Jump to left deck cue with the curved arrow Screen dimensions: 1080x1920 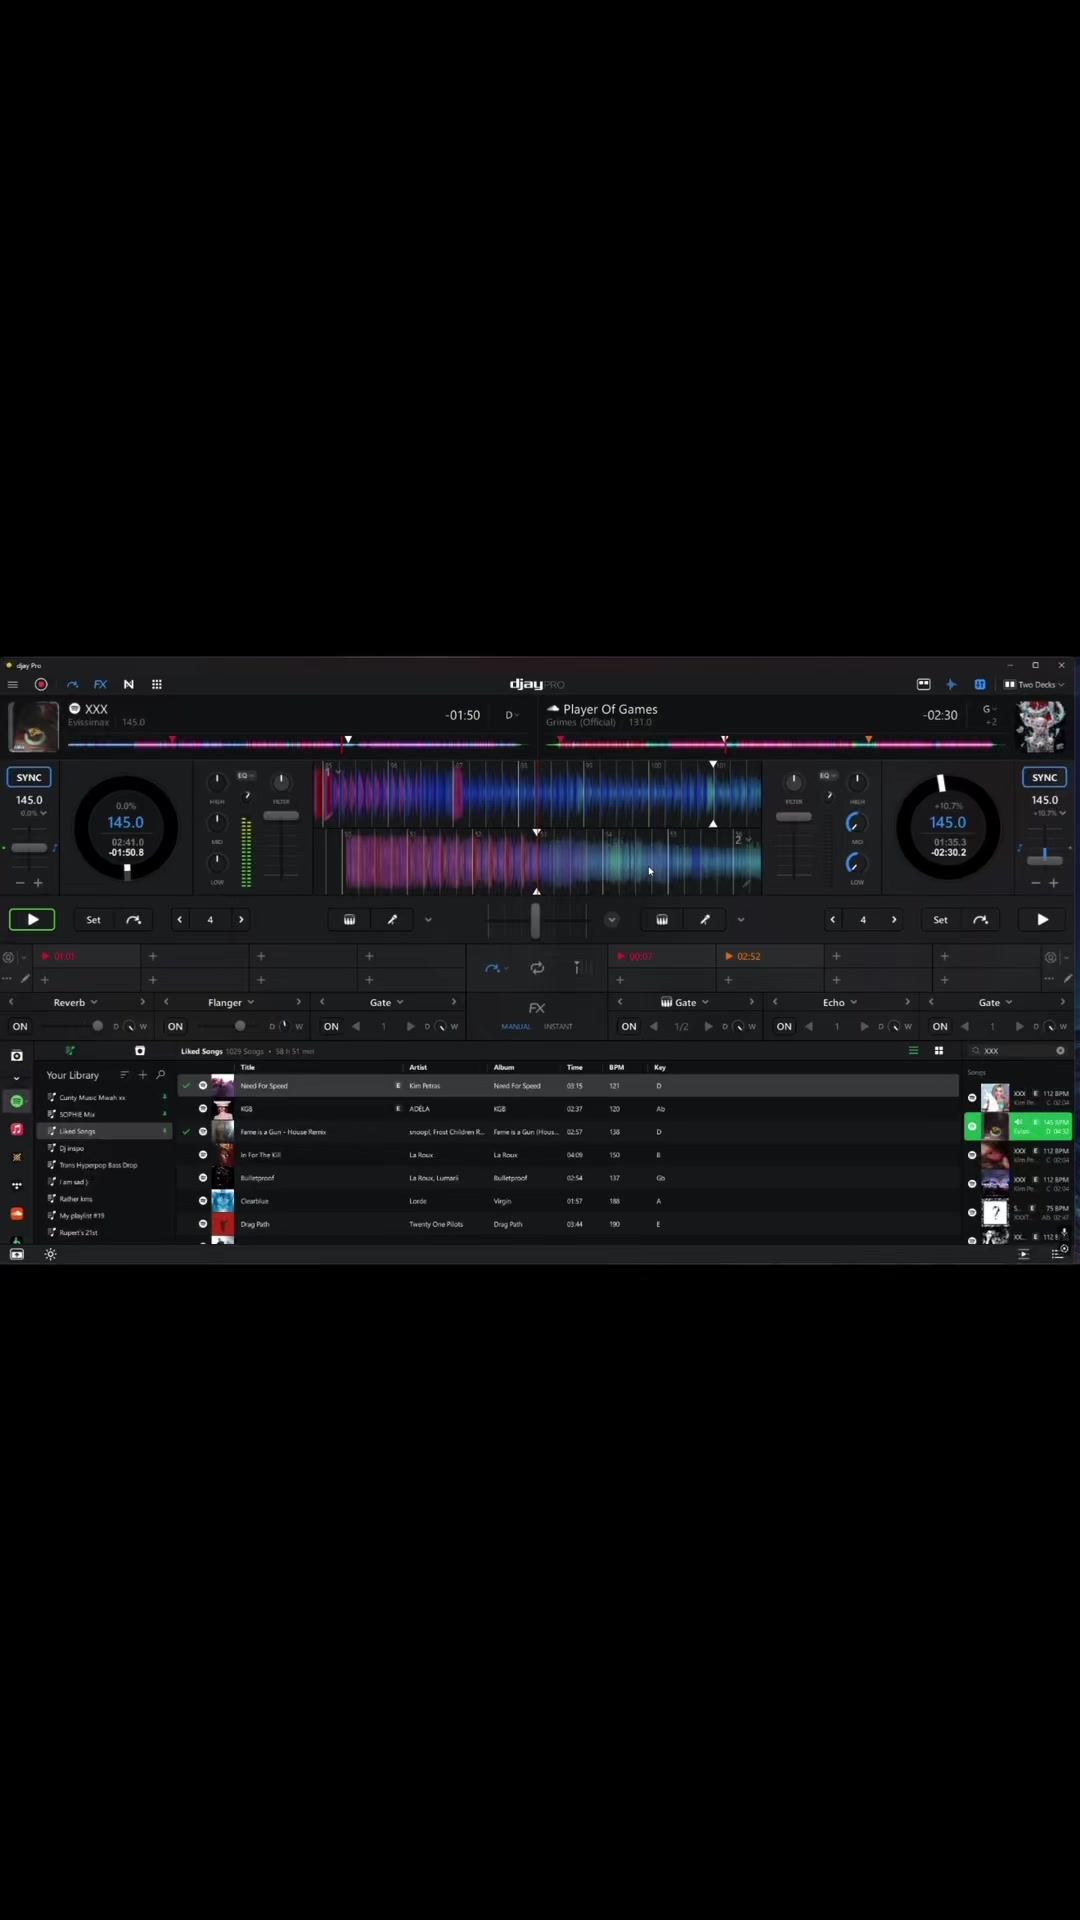pos(134,920)
